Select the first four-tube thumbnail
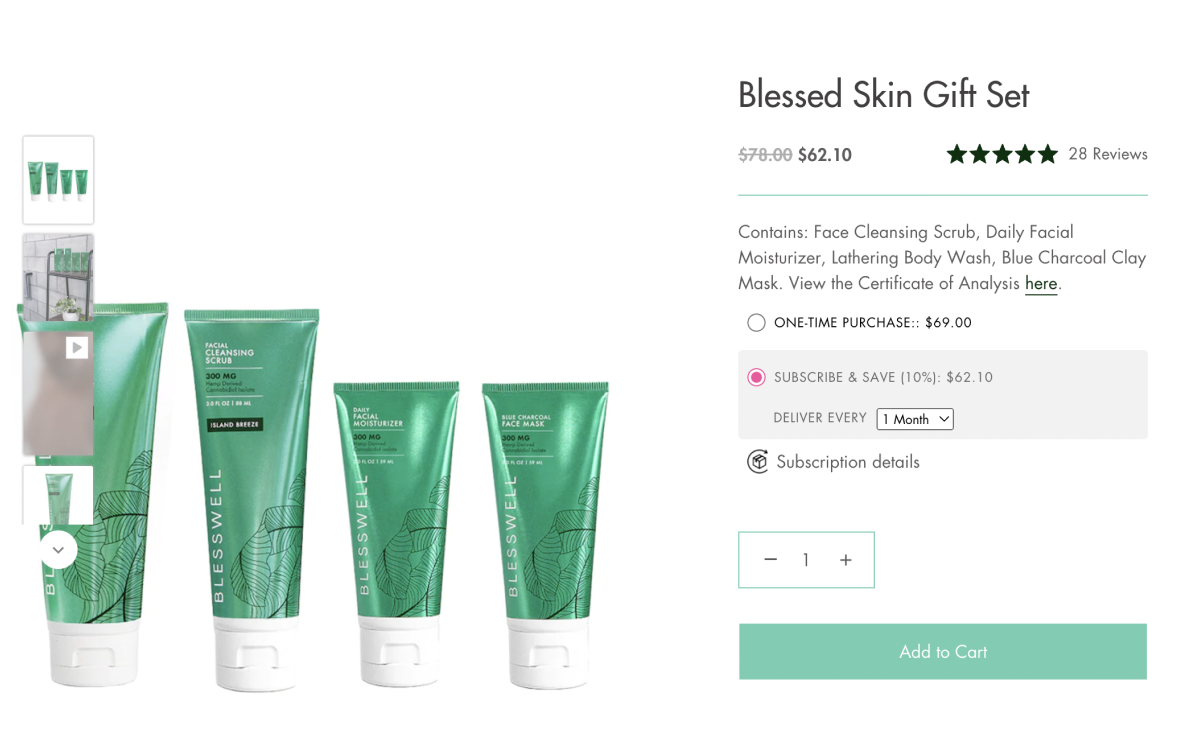Image resolution: width=1200 pixels, height=750 pixels. pyautogui.click(x=58, y=180)
